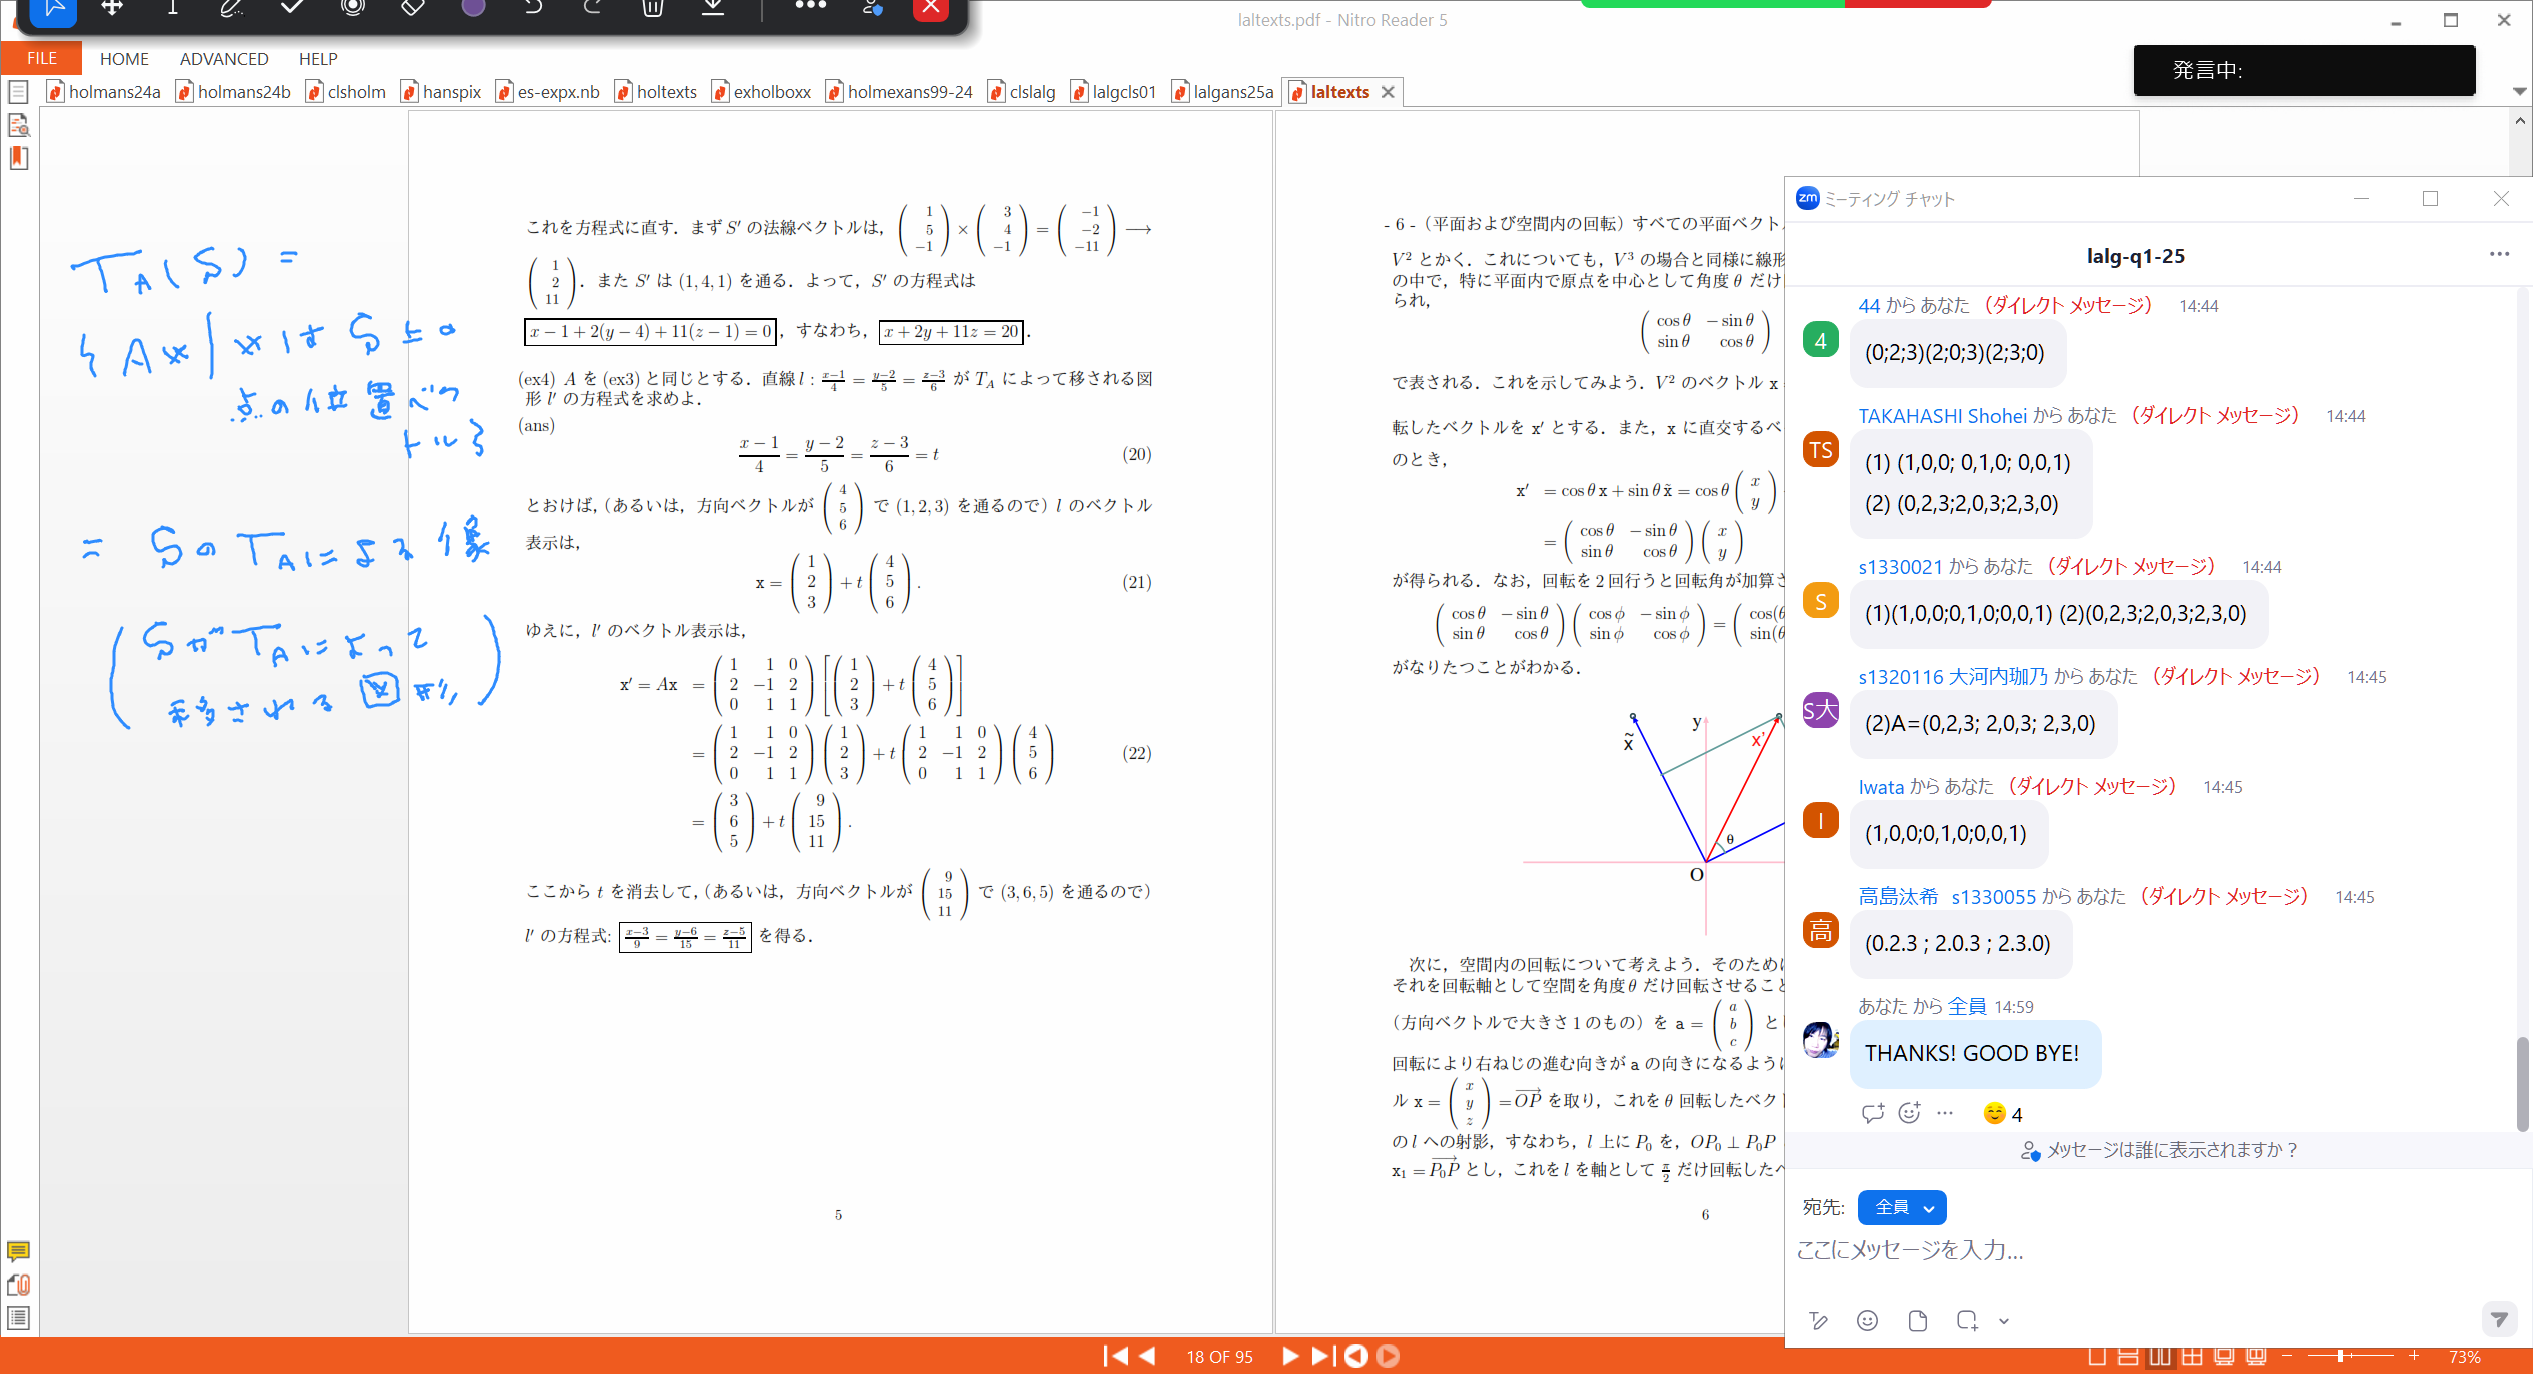This screenshot has width=2533, height=1374.
Task: Open the HELP ribbon tab
Action: [318, 59]
